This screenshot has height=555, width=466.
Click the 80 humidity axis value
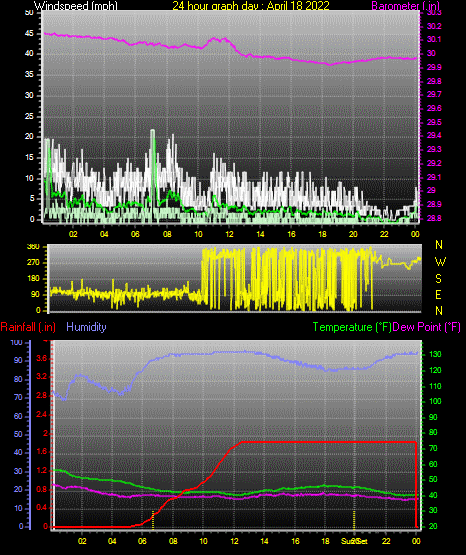click(x=18, y=379)
